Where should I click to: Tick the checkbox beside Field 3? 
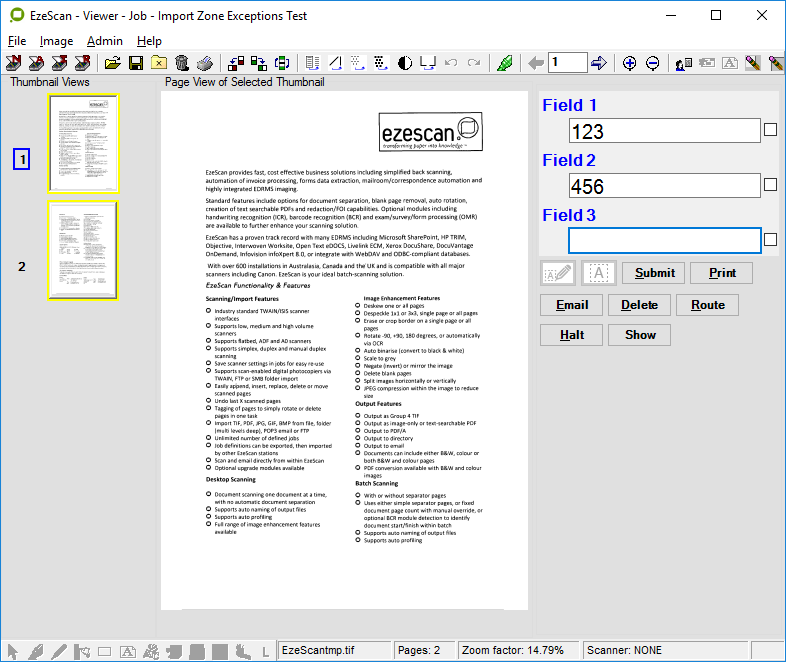[x=770, y=240]
